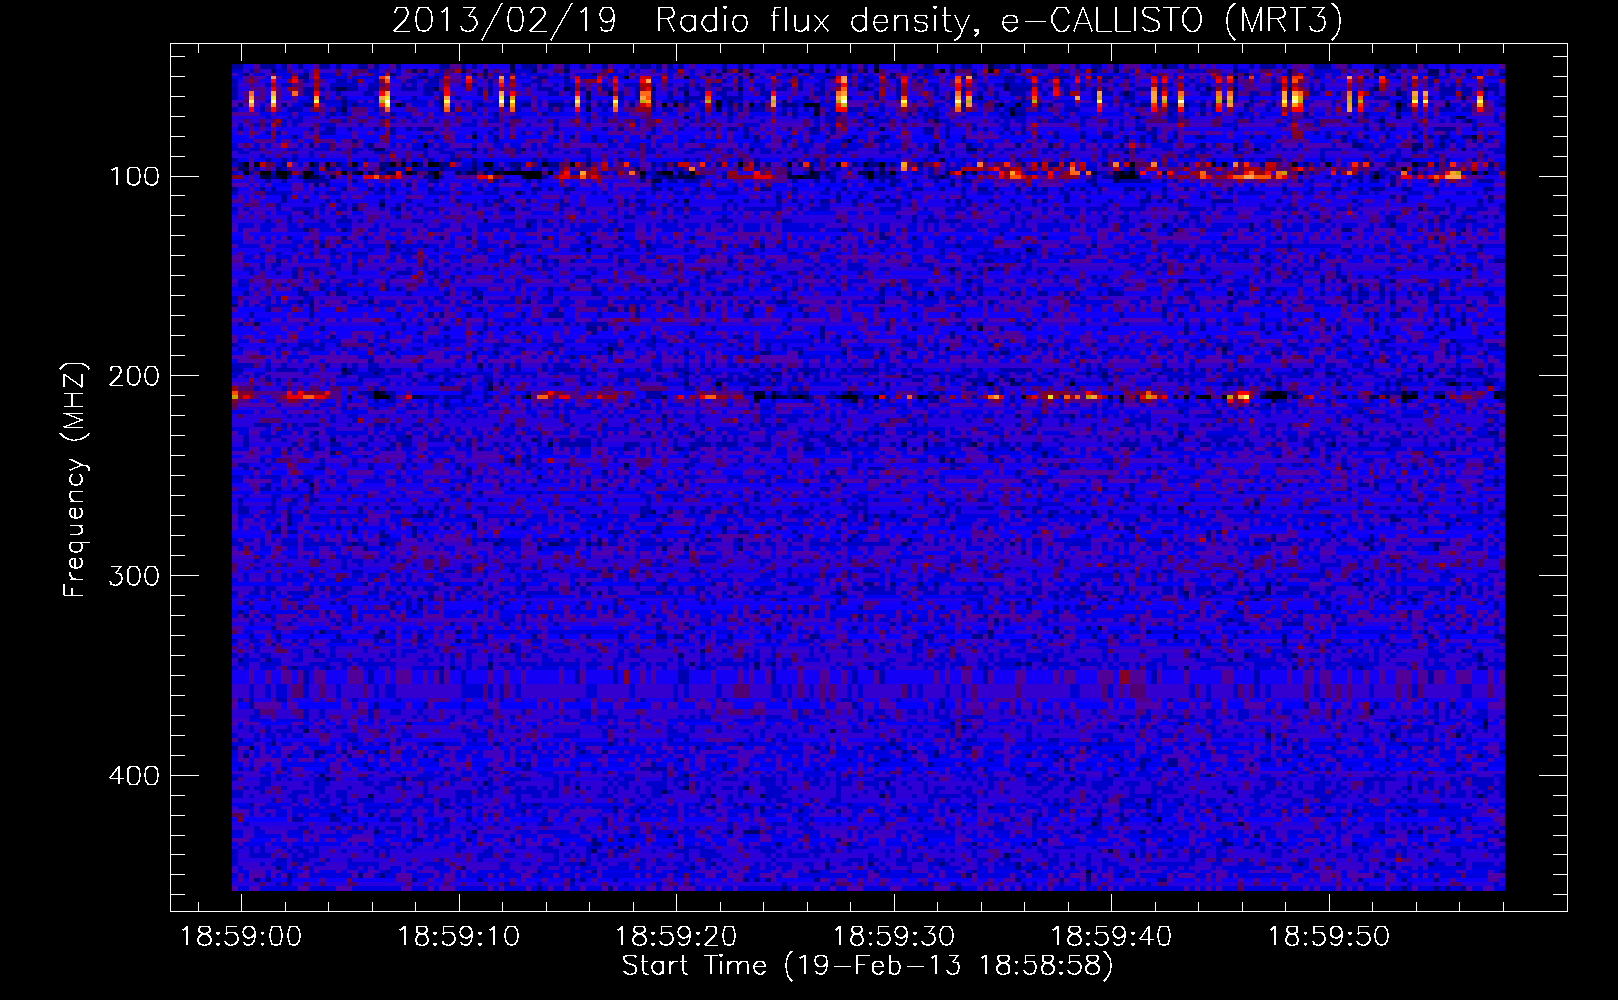Click the 300 frequency tick label

click(134, 577)
